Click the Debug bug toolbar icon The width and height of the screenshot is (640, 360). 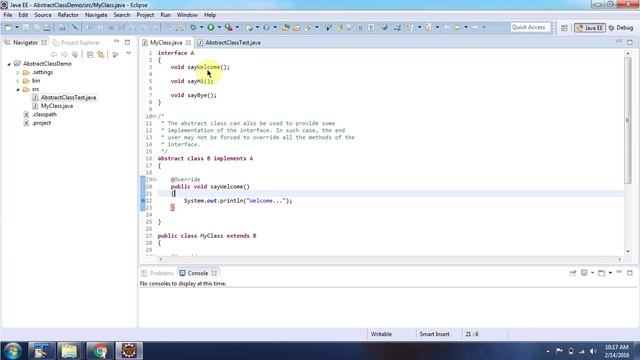(x=193, y=27)
